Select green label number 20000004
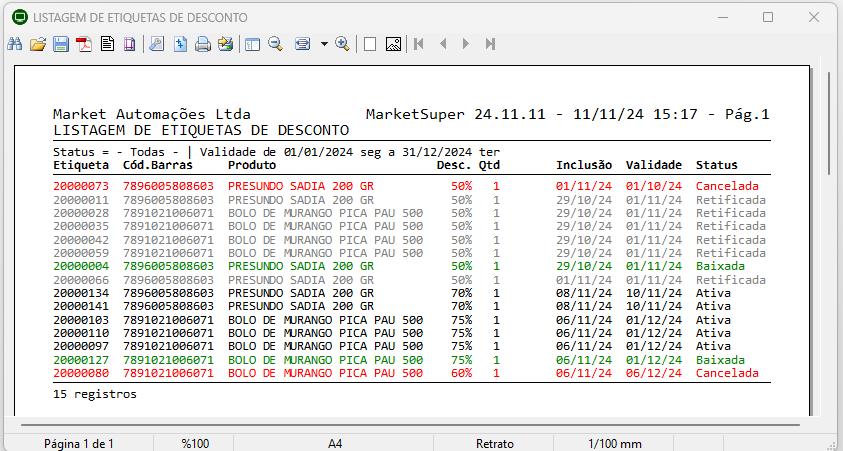The width and height of the screenshot is (843, 451). click(x=81, y=266)
